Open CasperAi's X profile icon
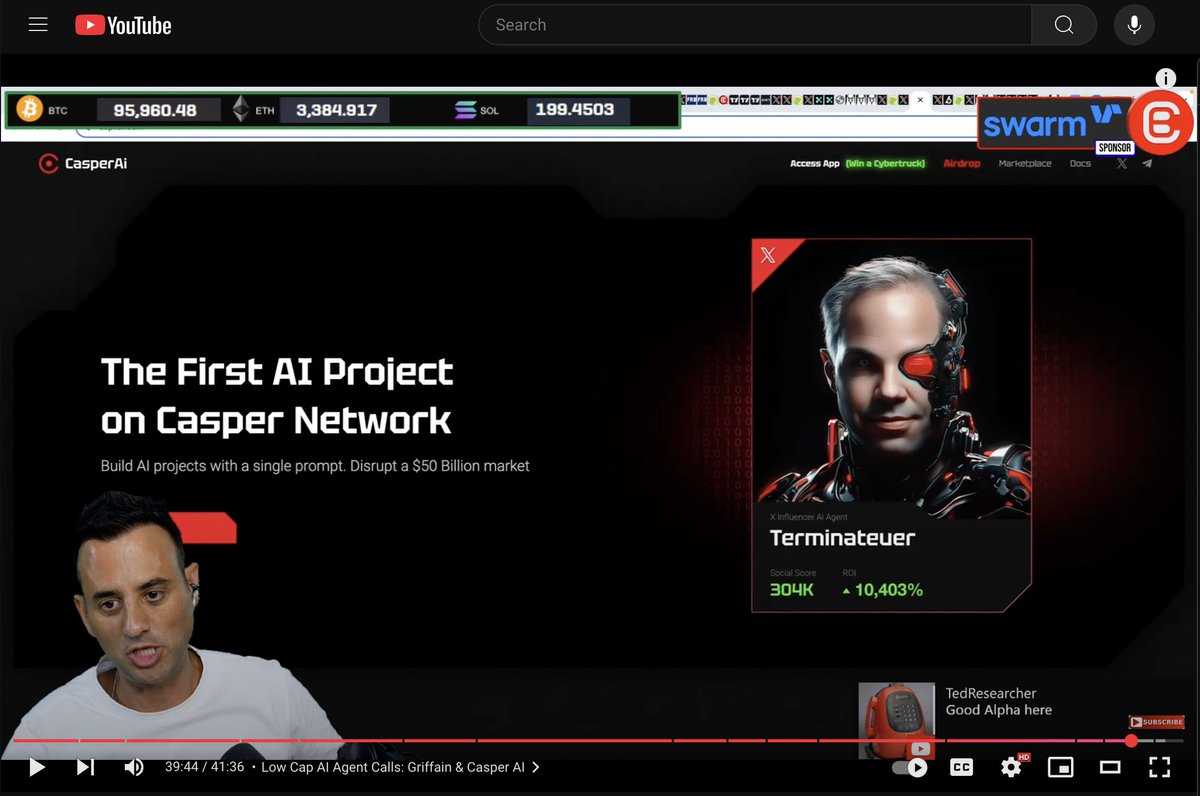Screen dimensions: 1200x796 click(1122, 163)
